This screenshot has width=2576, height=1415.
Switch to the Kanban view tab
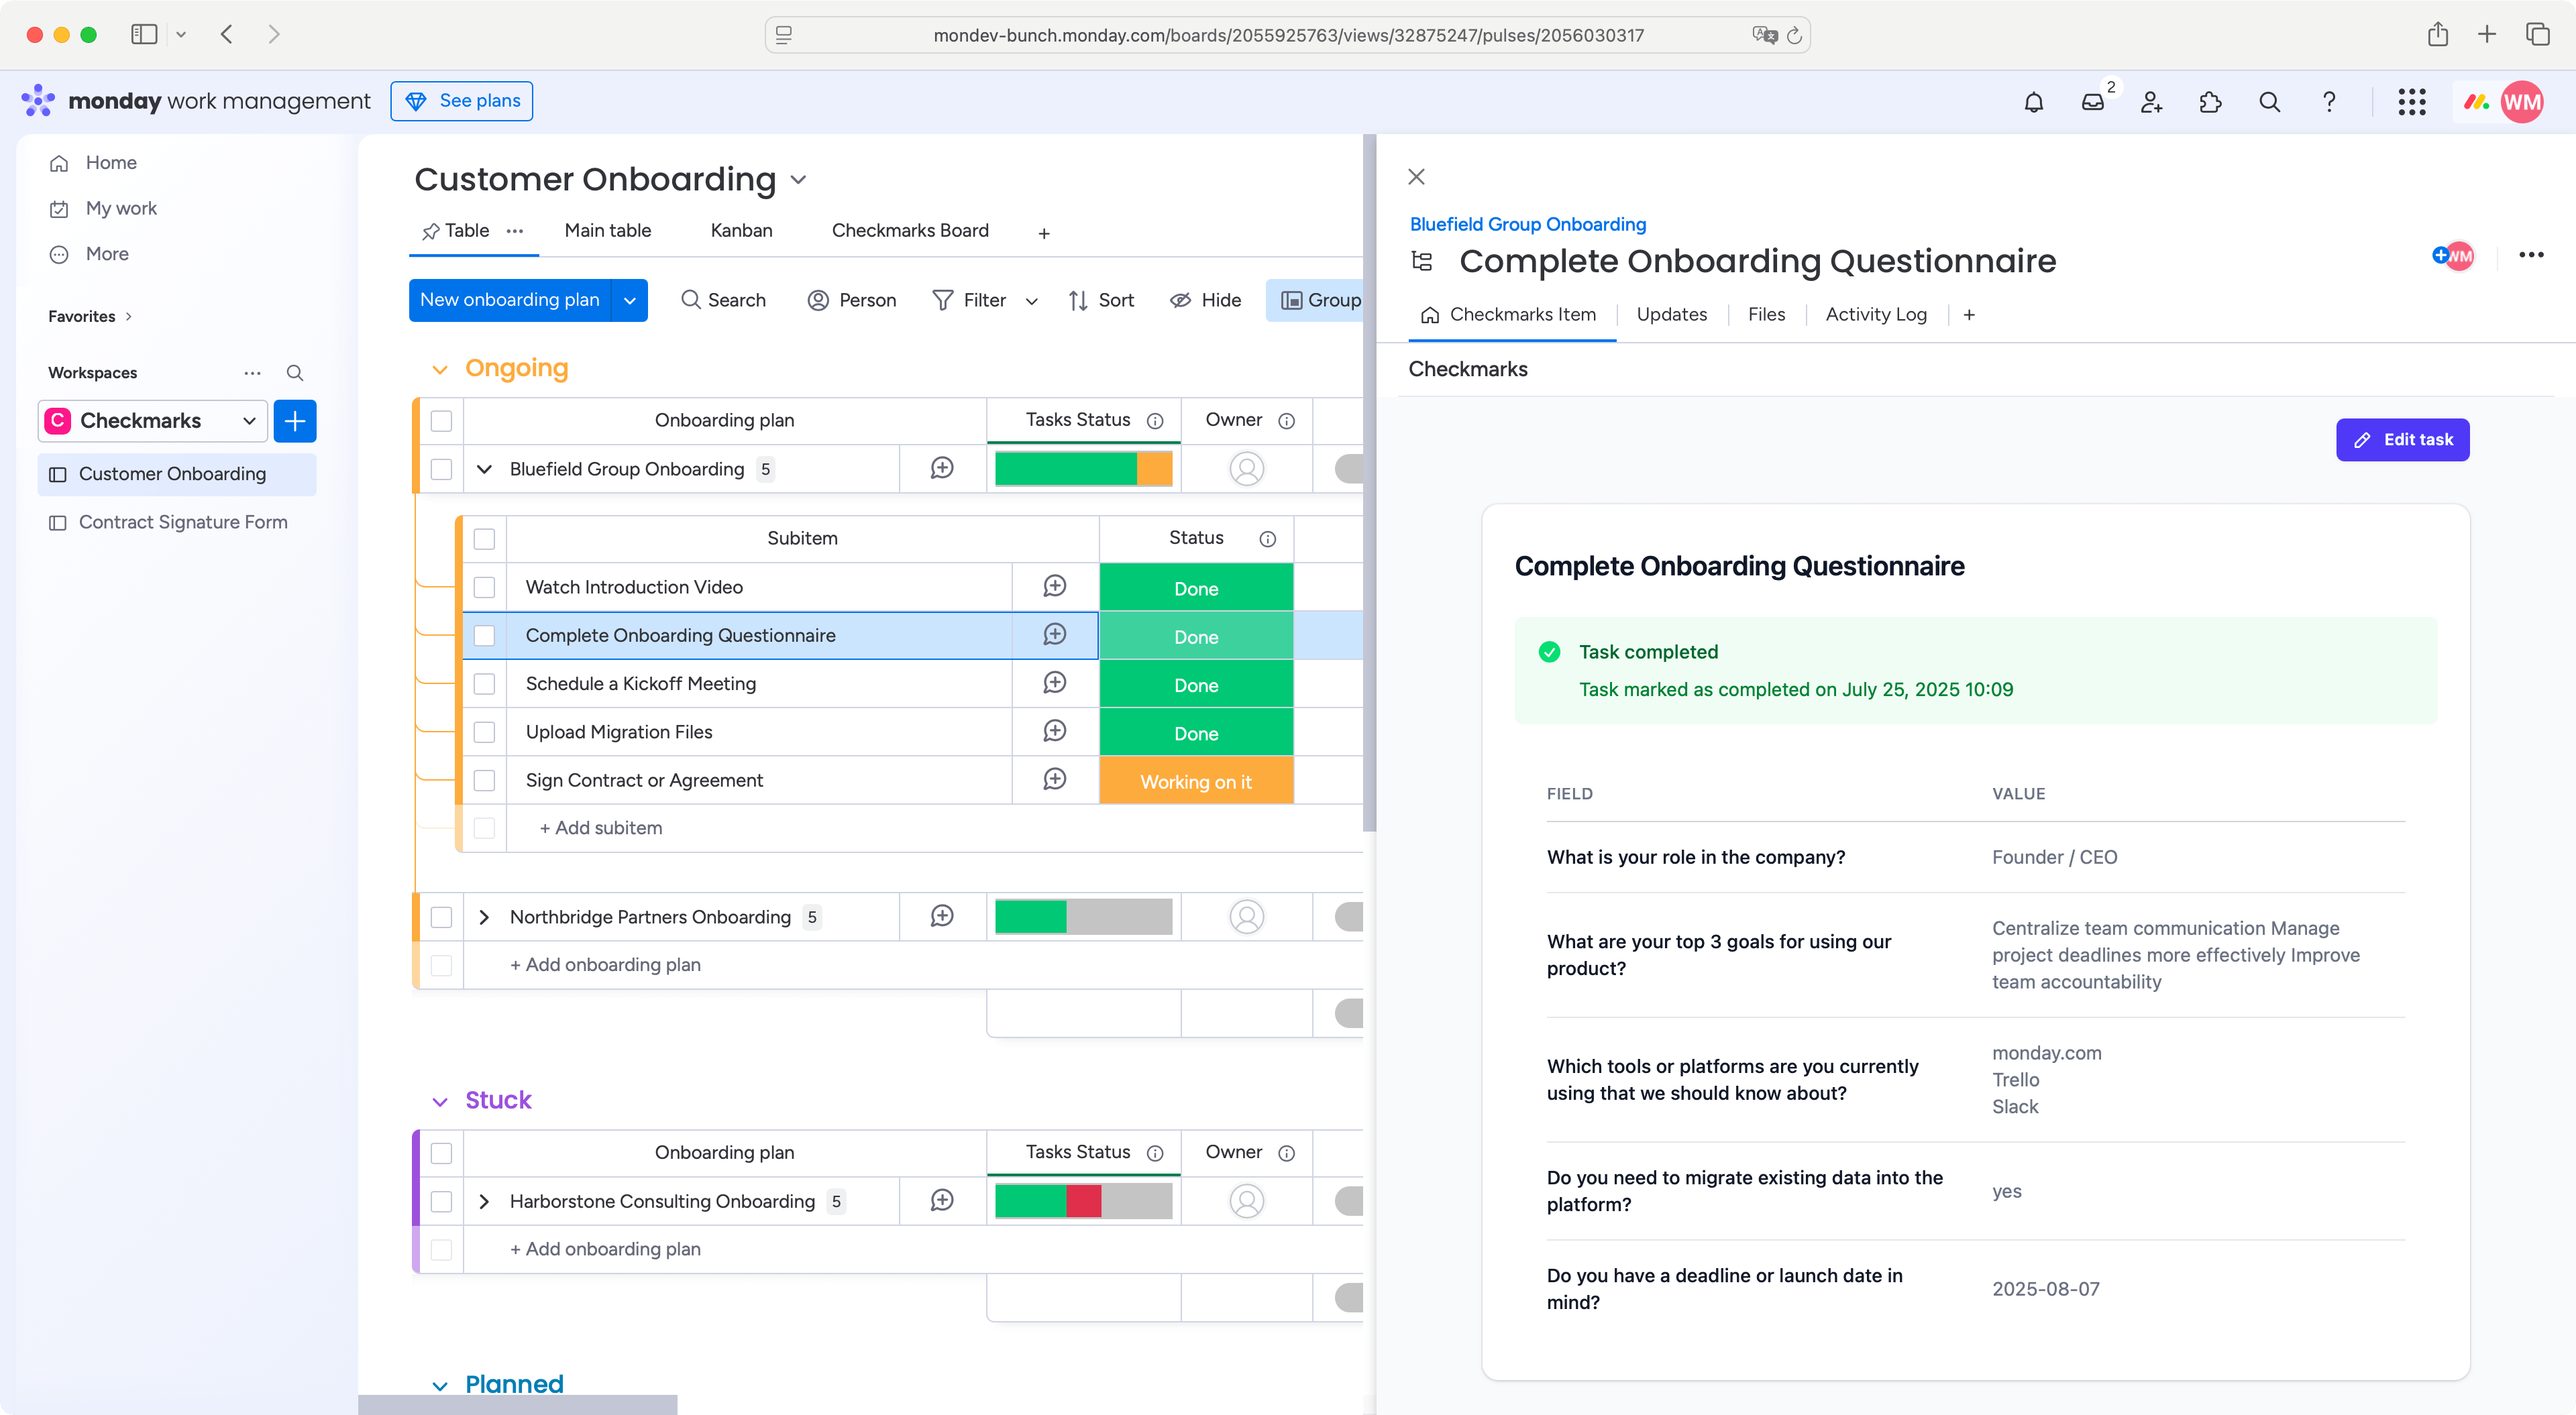[741, 231]
